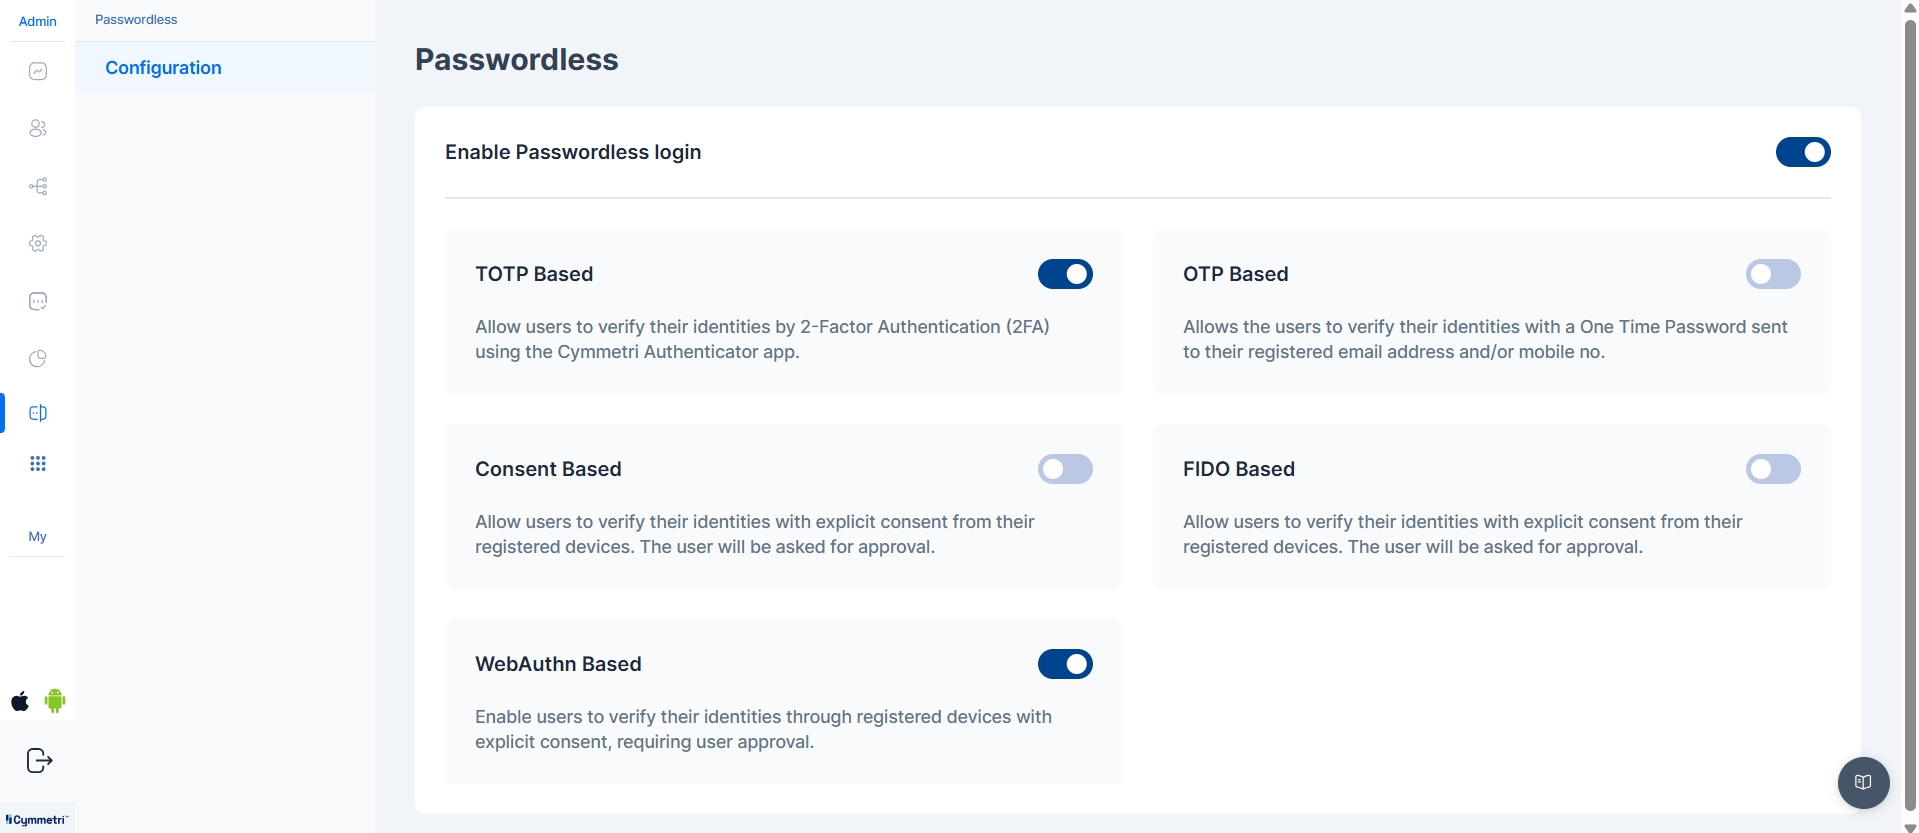The height and width of the screenshot is (833, 1919).
Task: Turn off the TOTP Based toggle
Action: 1065,274
